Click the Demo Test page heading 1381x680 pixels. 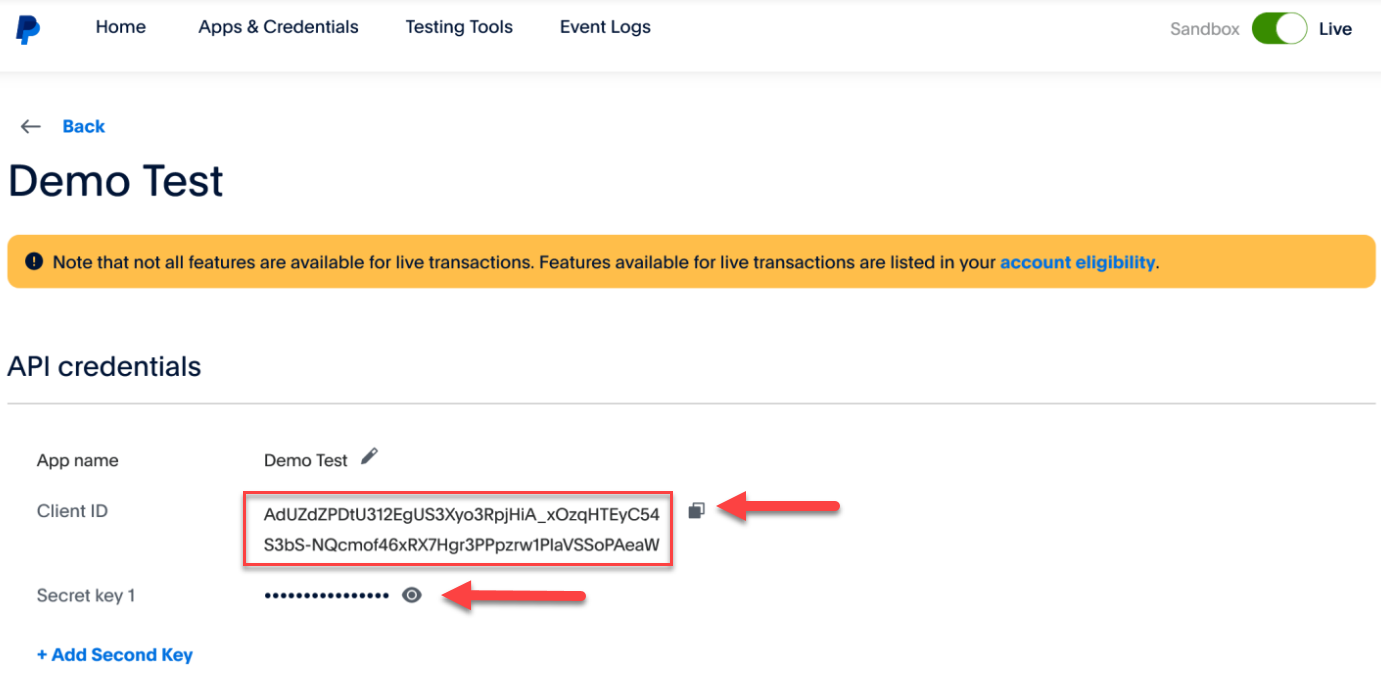click(x=116, y=182)
